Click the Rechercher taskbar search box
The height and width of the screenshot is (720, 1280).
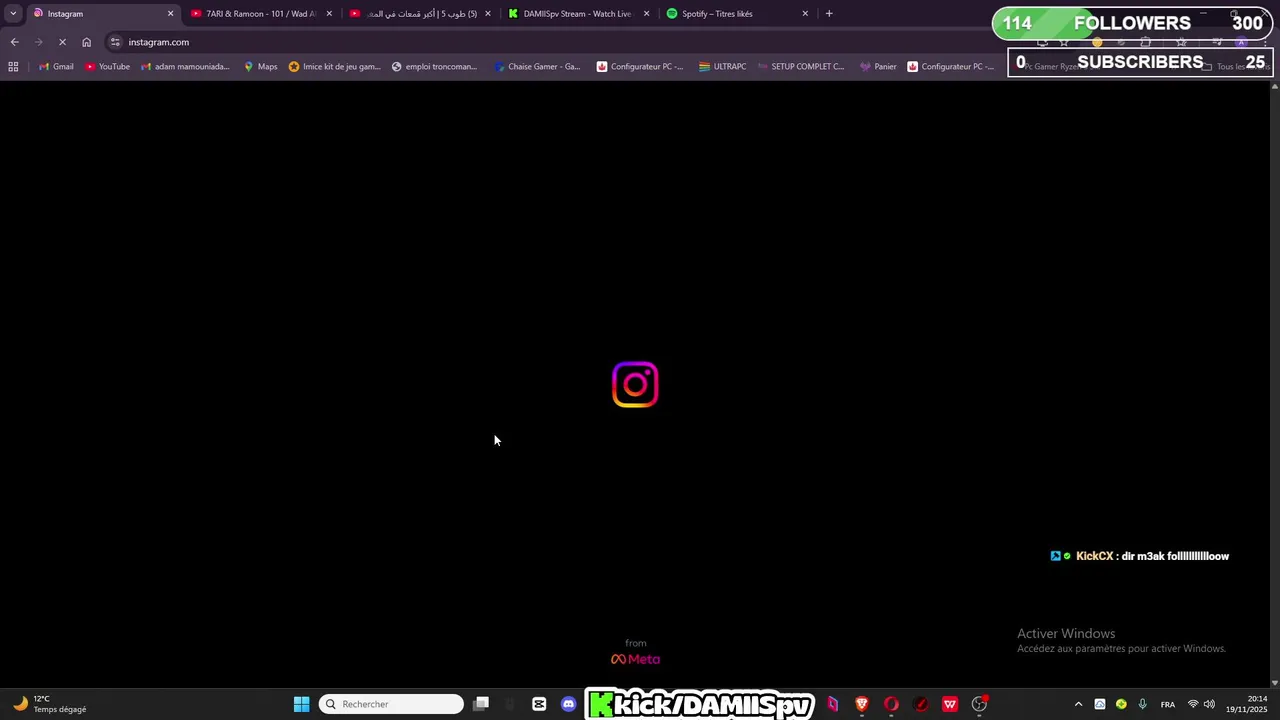pyautogui.click(x=391, y=704)
